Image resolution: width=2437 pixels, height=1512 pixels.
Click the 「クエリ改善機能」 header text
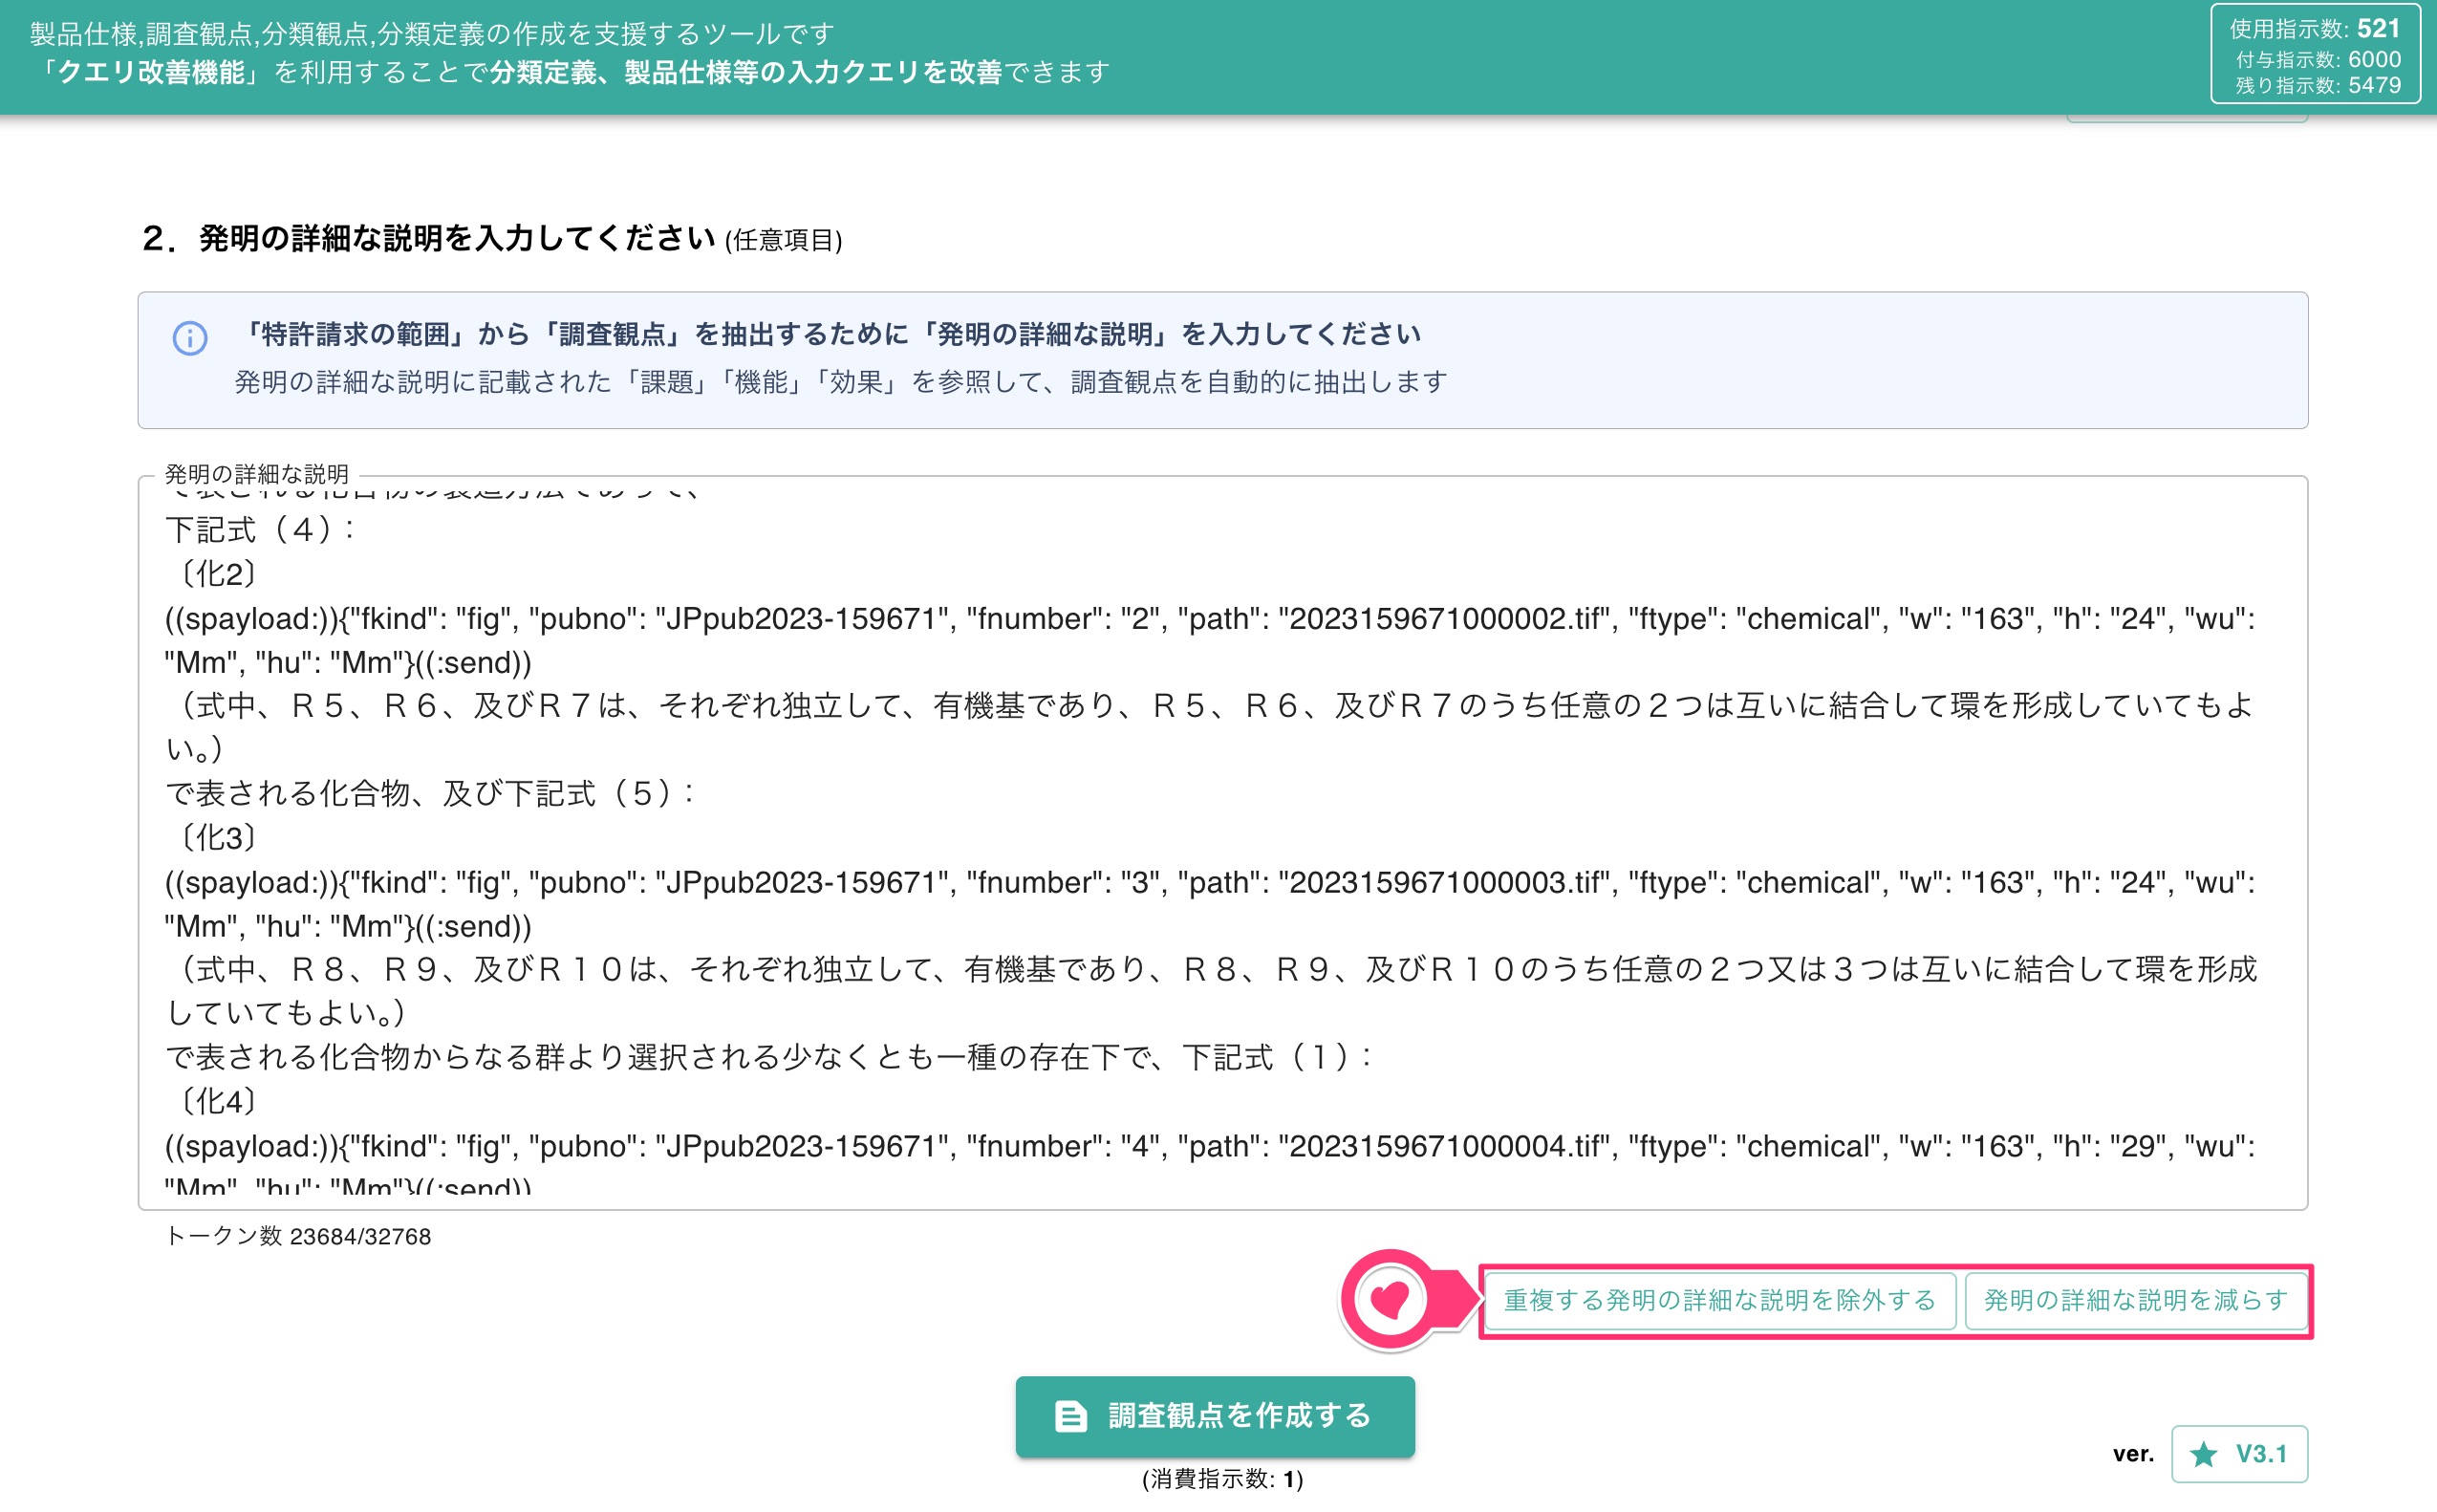151,73
